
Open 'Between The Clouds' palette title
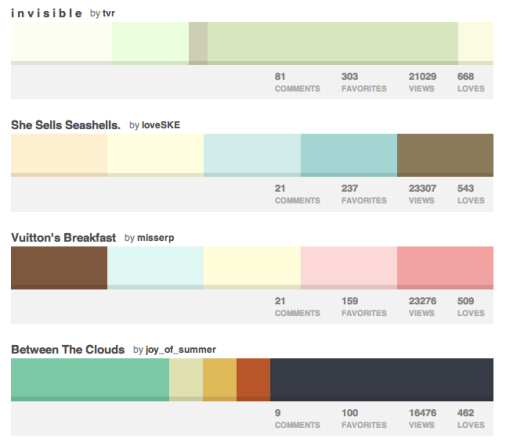pyautogui.click(x=68, y=350)
